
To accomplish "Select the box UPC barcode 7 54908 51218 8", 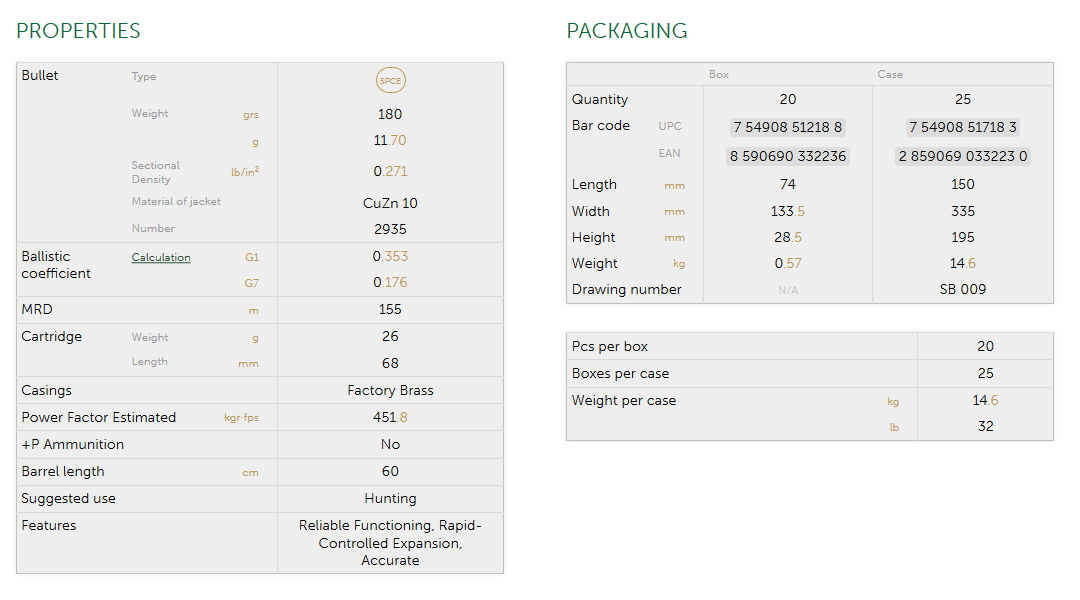I will pos(788,127).
